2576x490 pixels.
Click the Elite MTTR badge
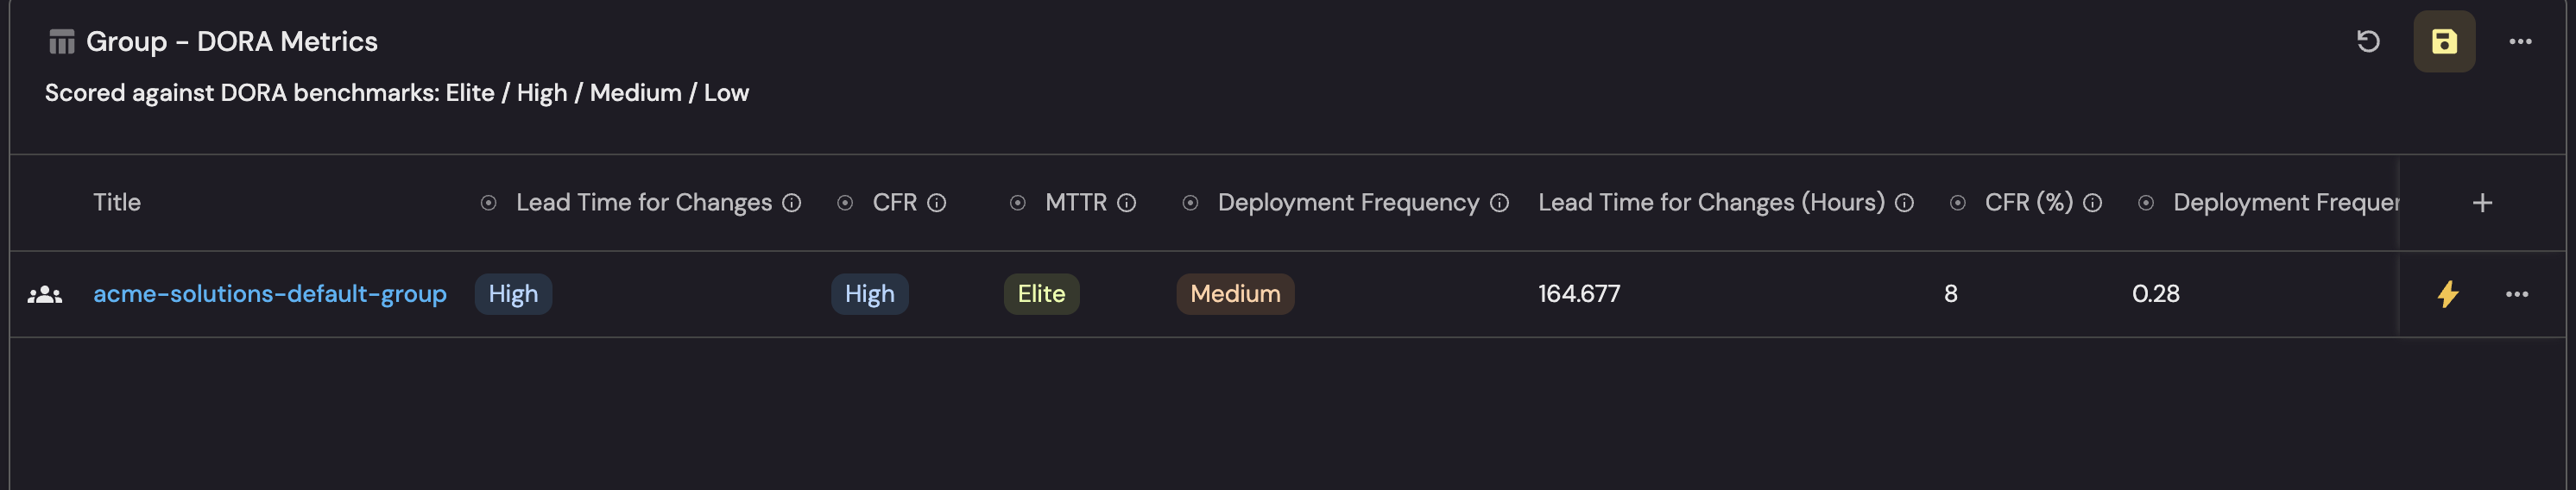[1041, 294]
